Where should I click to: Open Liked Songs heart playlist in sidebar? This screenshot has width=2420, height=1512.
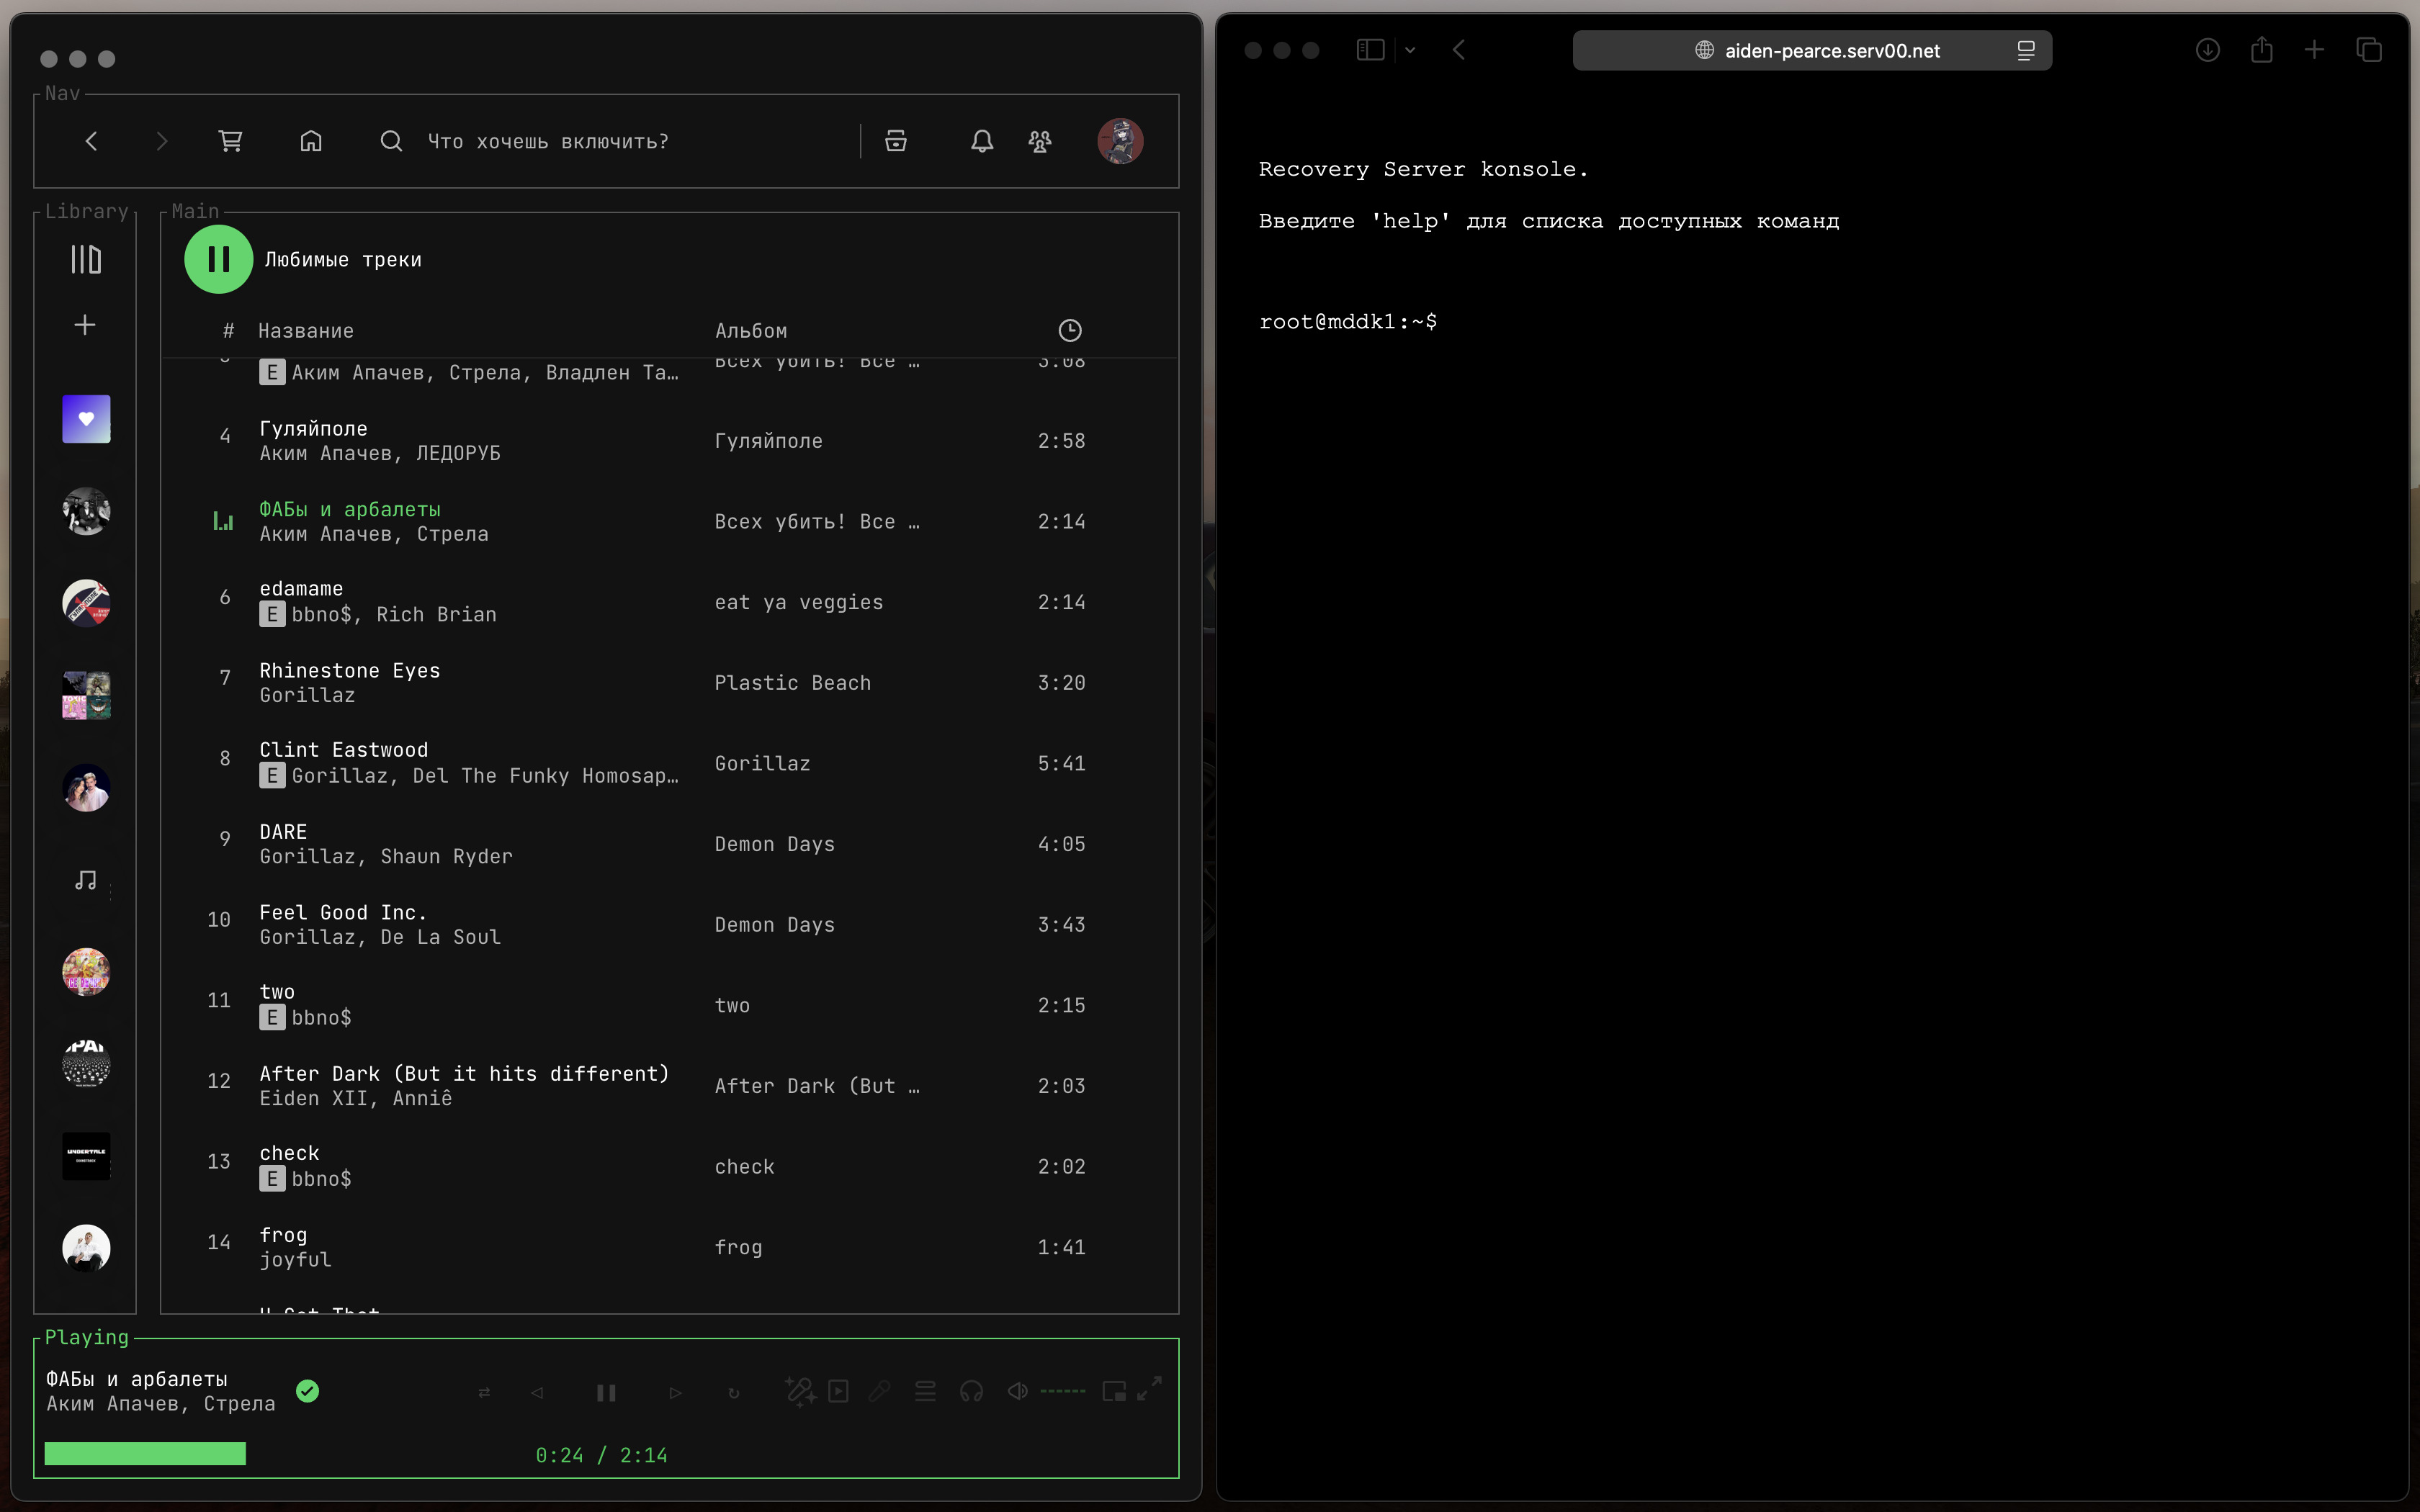[86, 419]
